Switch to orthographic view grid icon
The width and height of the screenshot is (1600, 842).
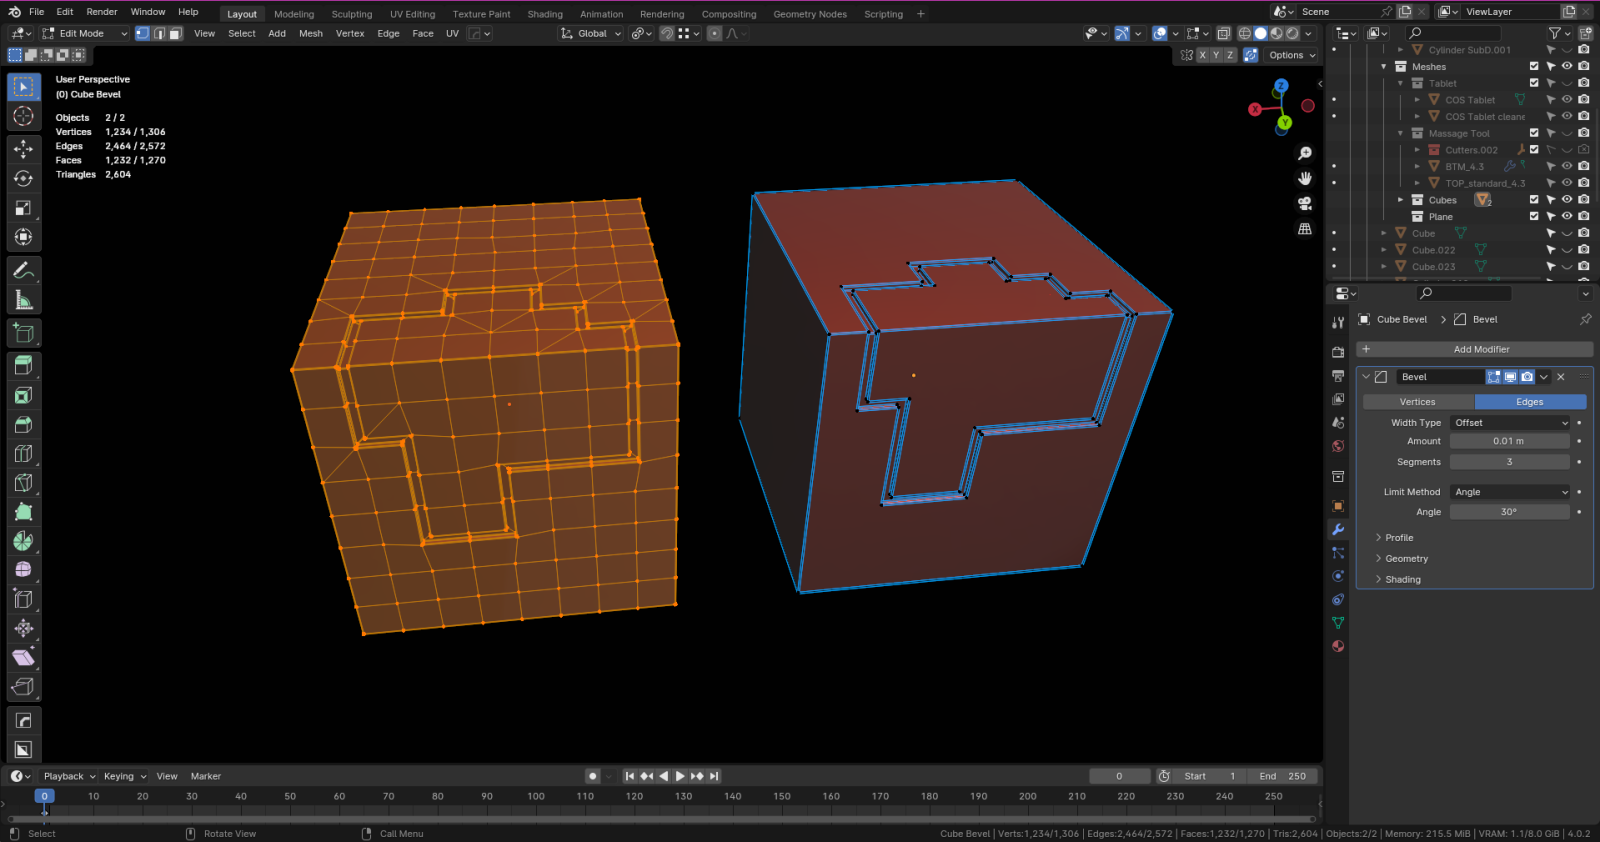[1305, 229]
